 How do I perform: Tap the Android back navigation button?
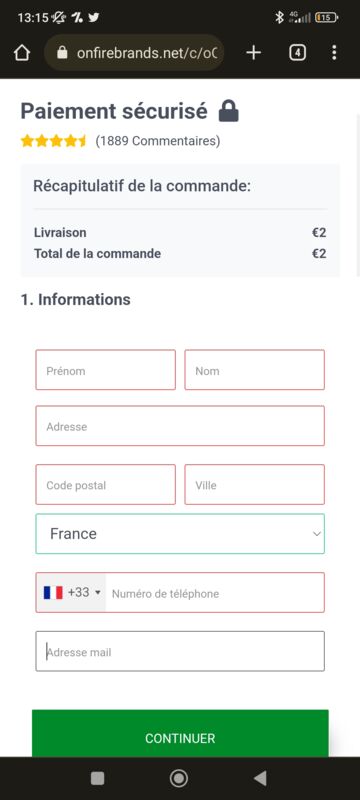260,778
